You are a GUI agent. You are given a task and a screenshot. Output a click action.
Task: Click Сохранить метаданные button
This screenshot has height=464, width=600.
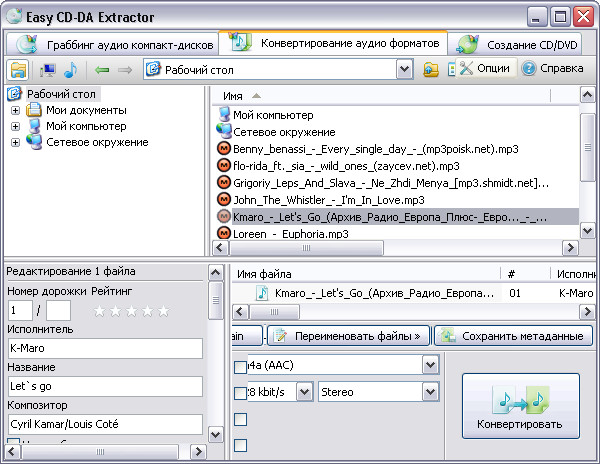coord(512,335)
